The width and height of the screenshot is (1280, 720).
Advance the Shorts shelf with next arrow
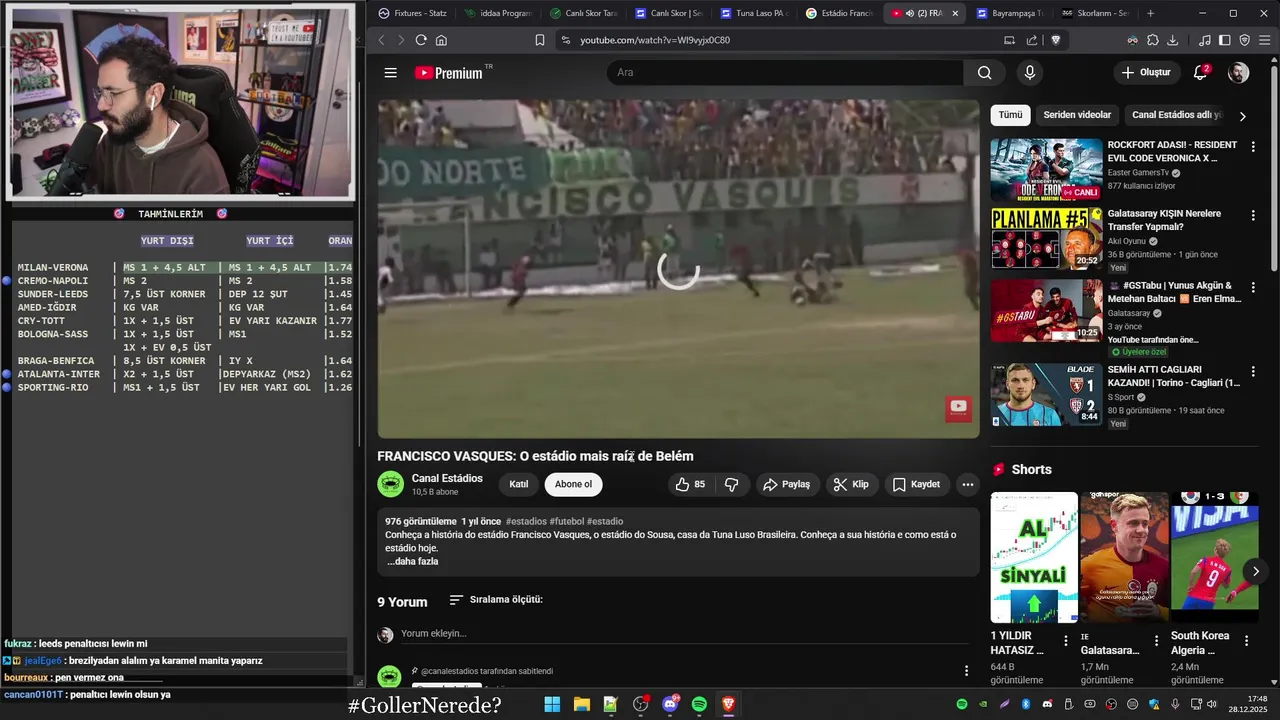coord(1256,572)
